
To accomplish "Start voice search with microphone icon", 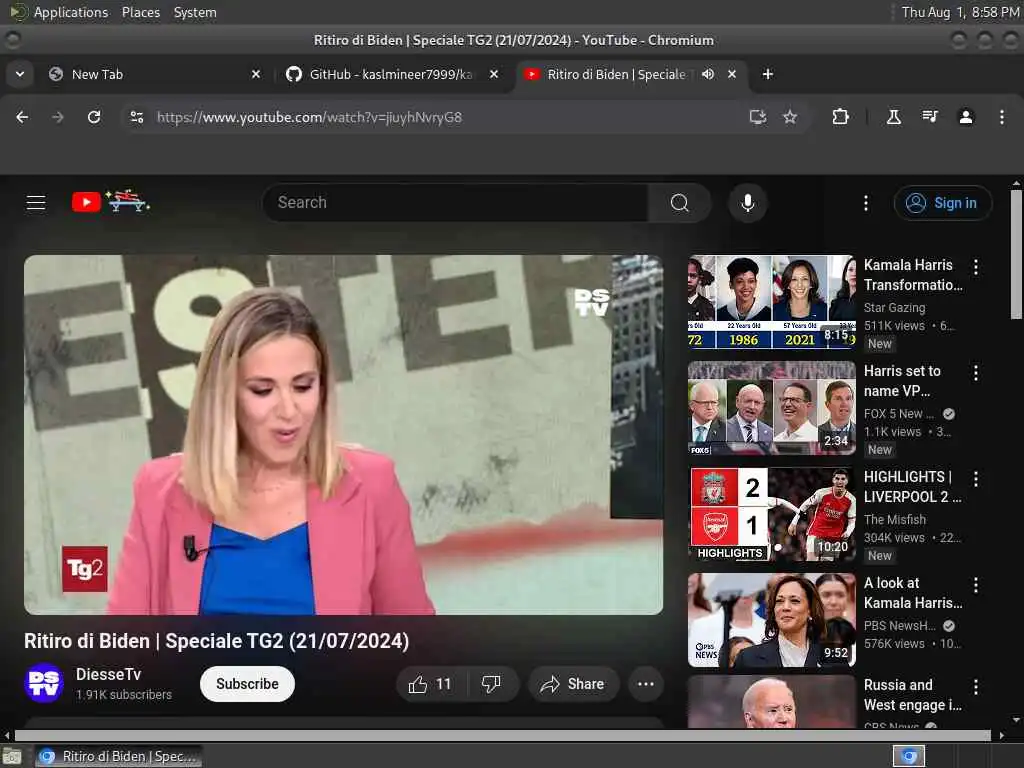I will tap(748, 203).
